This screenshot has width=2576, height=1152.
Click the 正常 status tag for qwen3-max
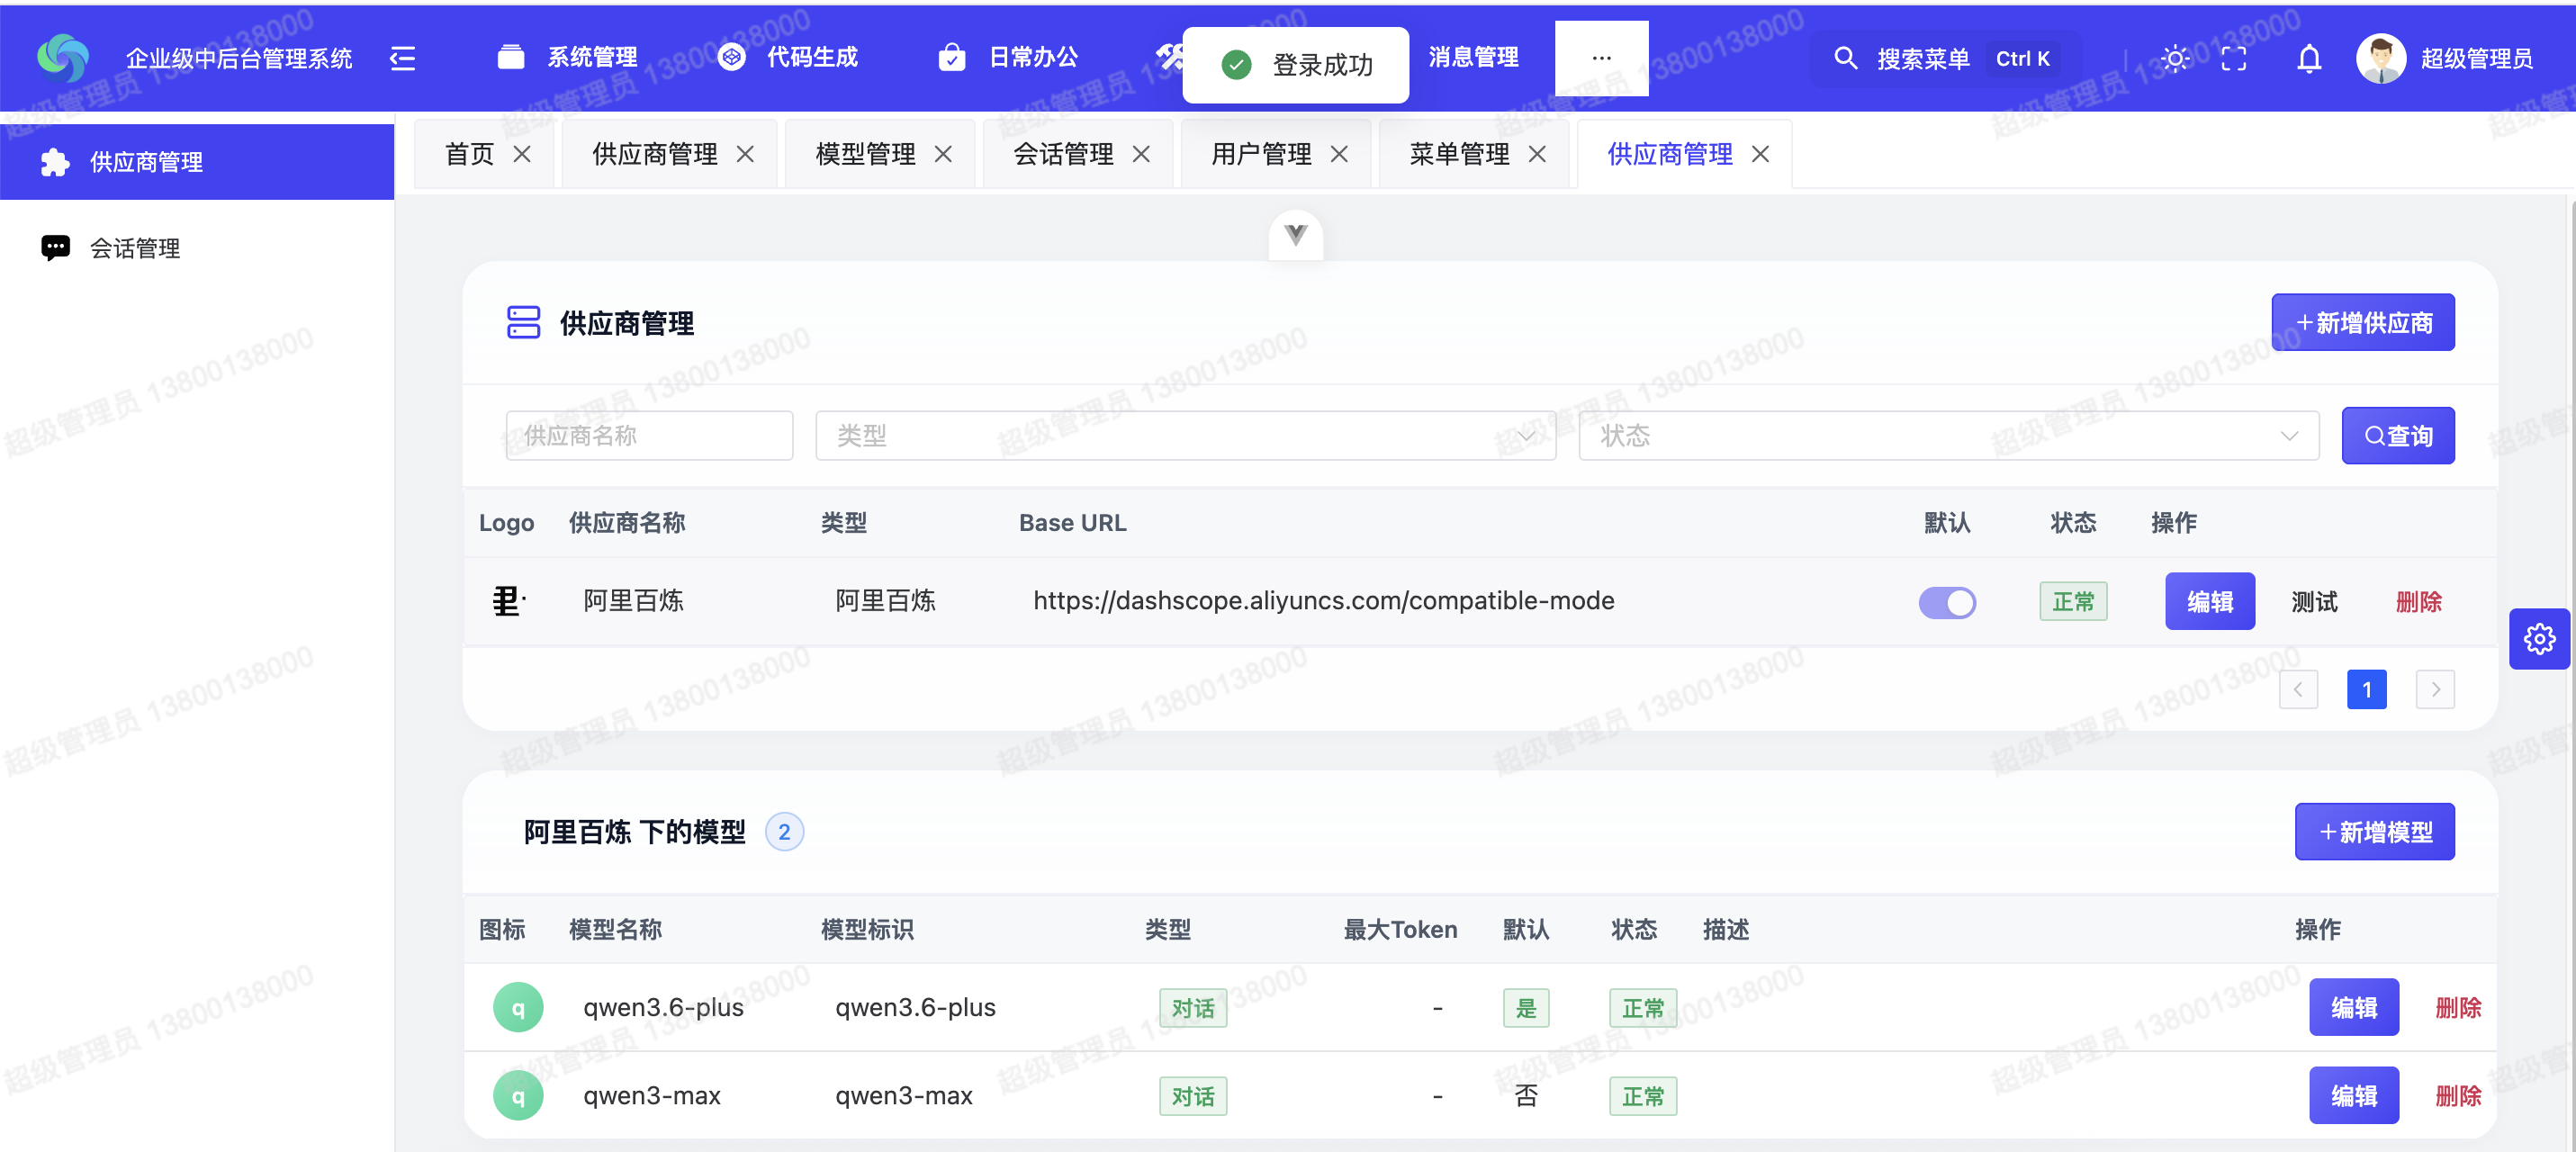(1643, 1096)
